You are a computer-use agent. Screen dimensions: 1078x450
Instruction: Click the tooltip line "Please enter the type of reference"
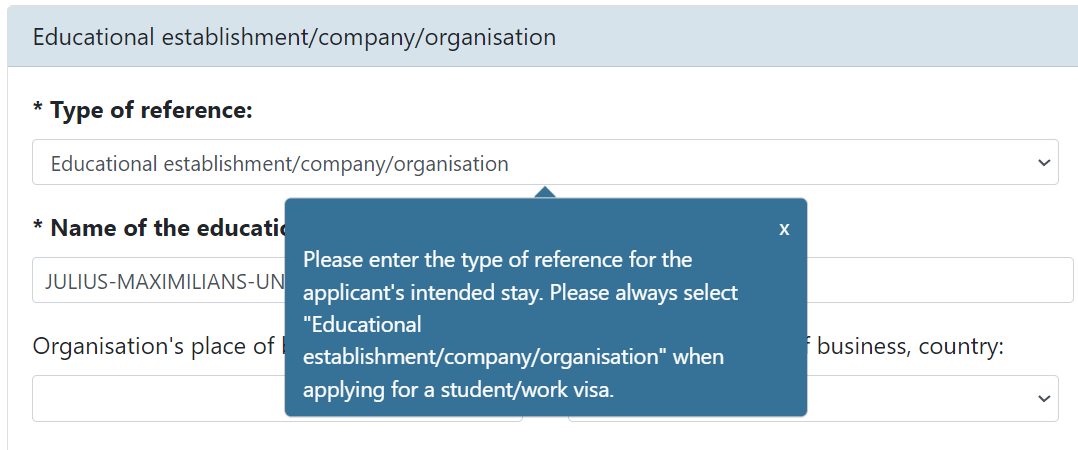coord(497,260)
